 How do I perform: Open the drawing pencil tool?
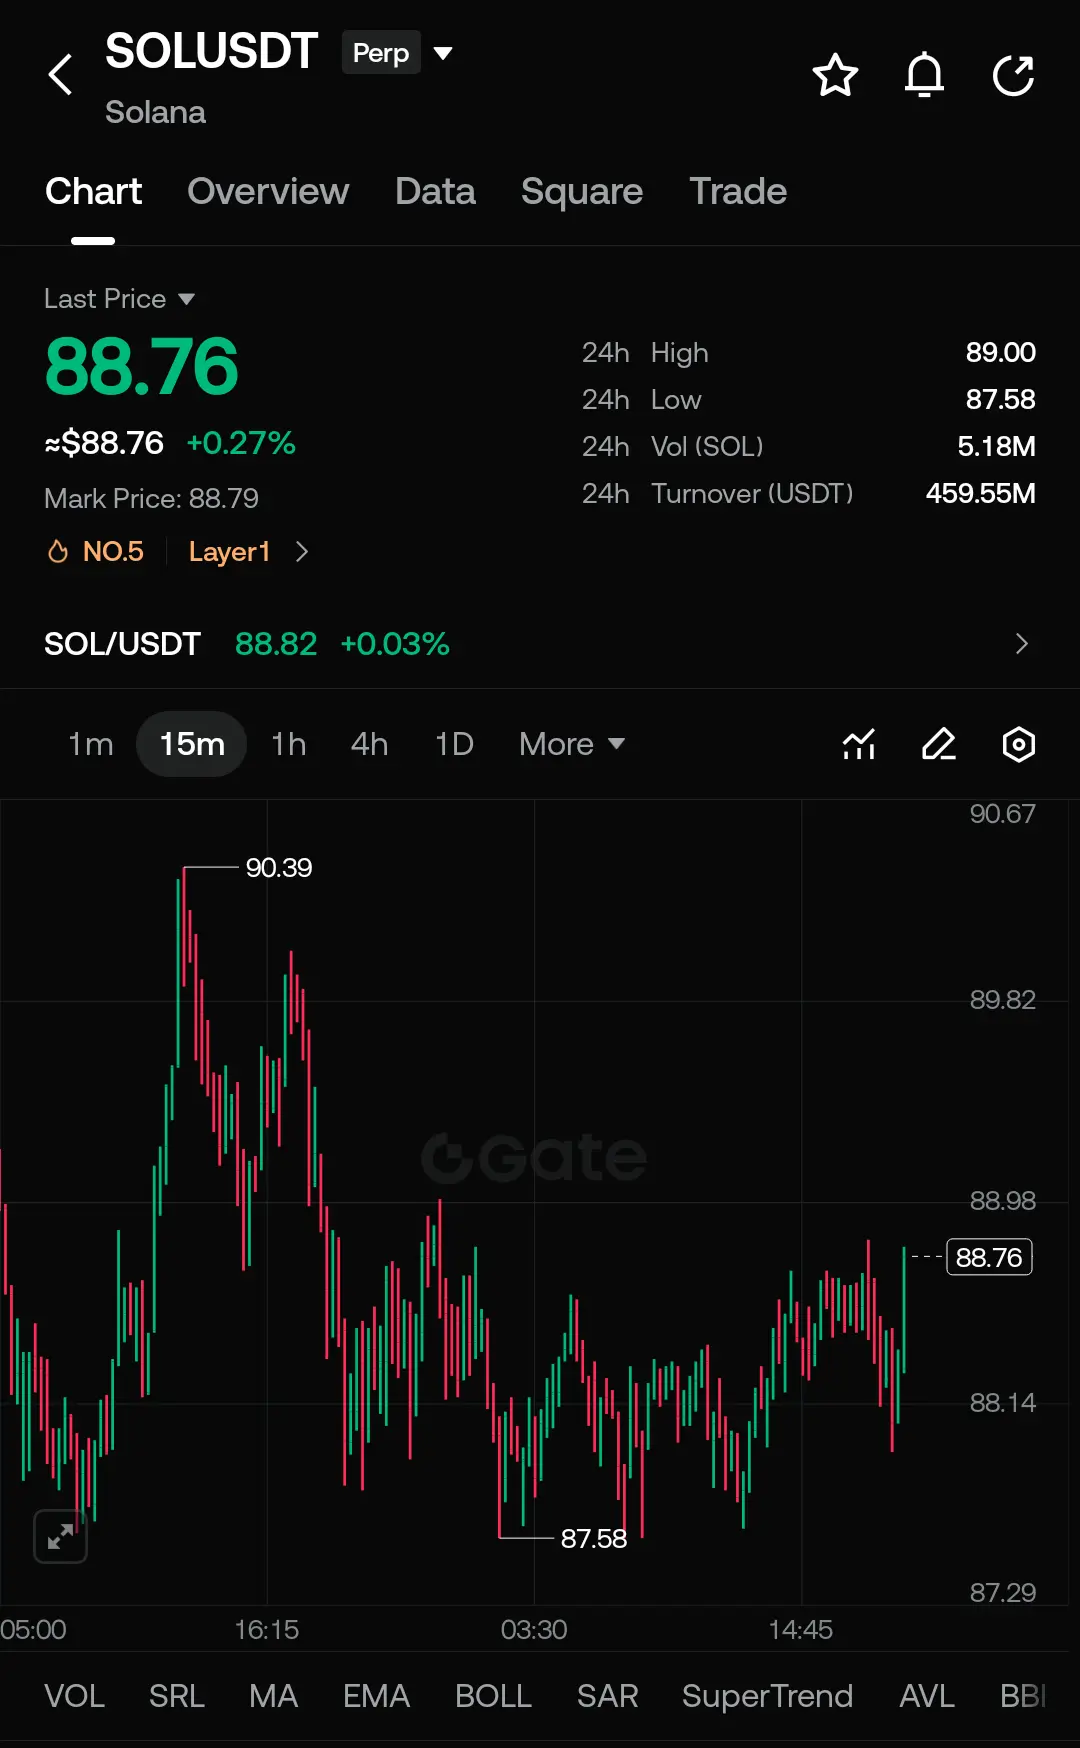[x=939, y=744]
